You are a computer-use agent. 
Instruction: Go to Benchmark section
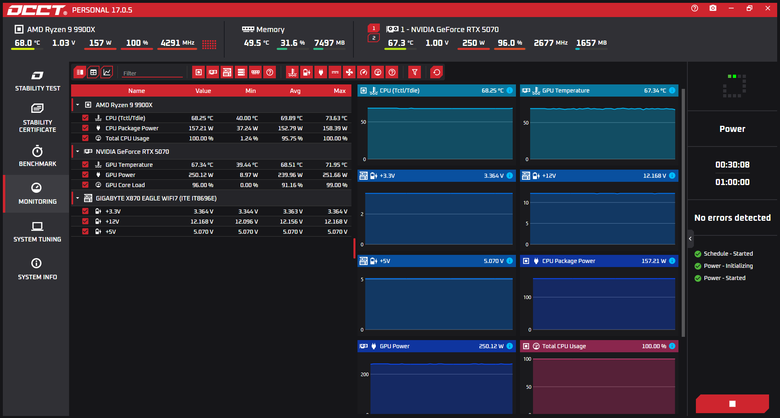[x=37, y=156]
